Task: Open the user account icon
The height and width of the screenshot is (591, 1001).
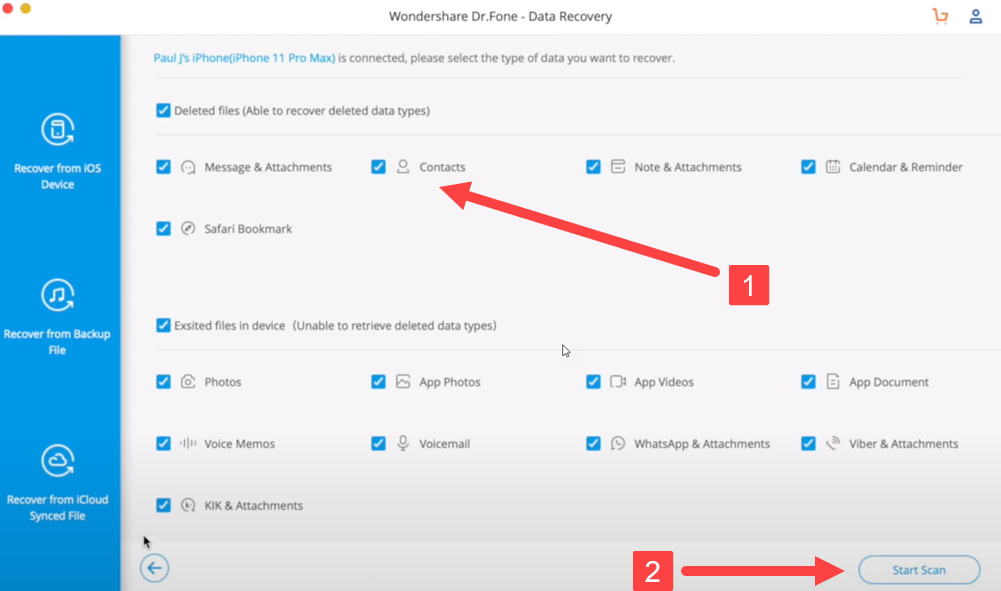Action: [x=975, y=16]
